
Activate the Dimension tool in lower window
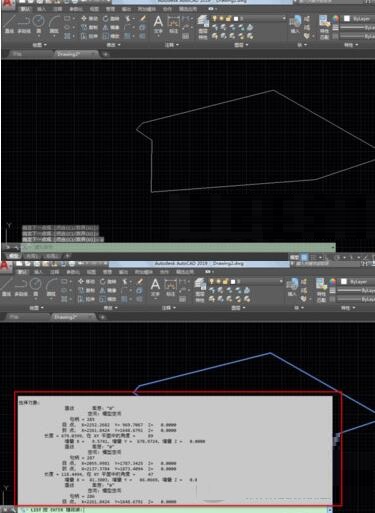[170, 288]
